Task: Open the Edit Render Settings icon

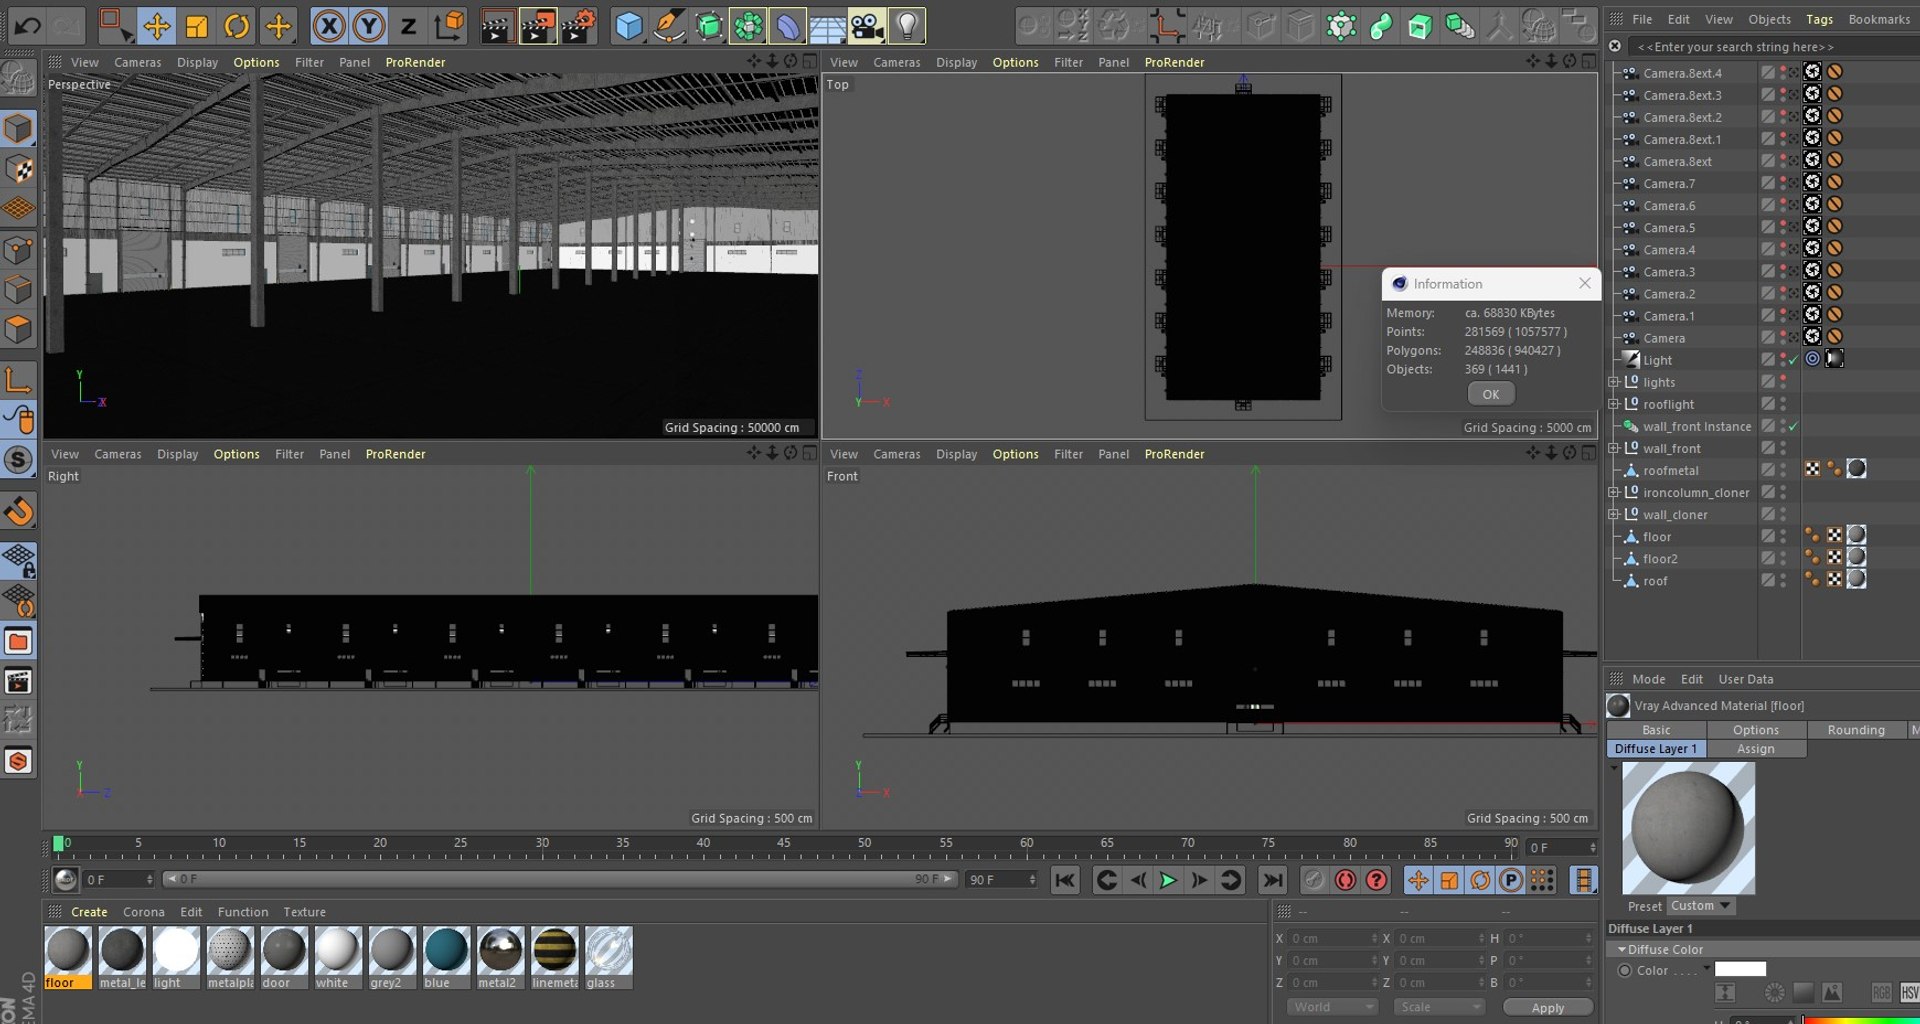Action: tap(578, 26)
